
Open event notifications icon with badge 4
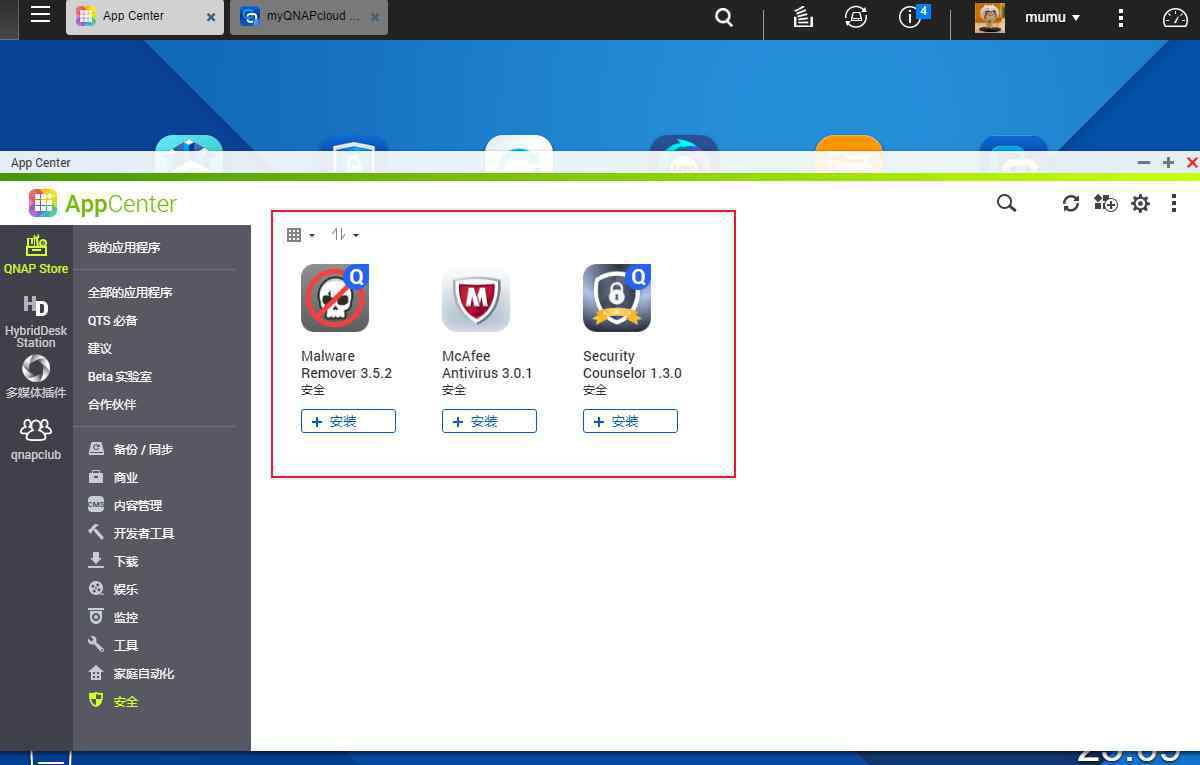pyautogui.click(x=911, y=16)
